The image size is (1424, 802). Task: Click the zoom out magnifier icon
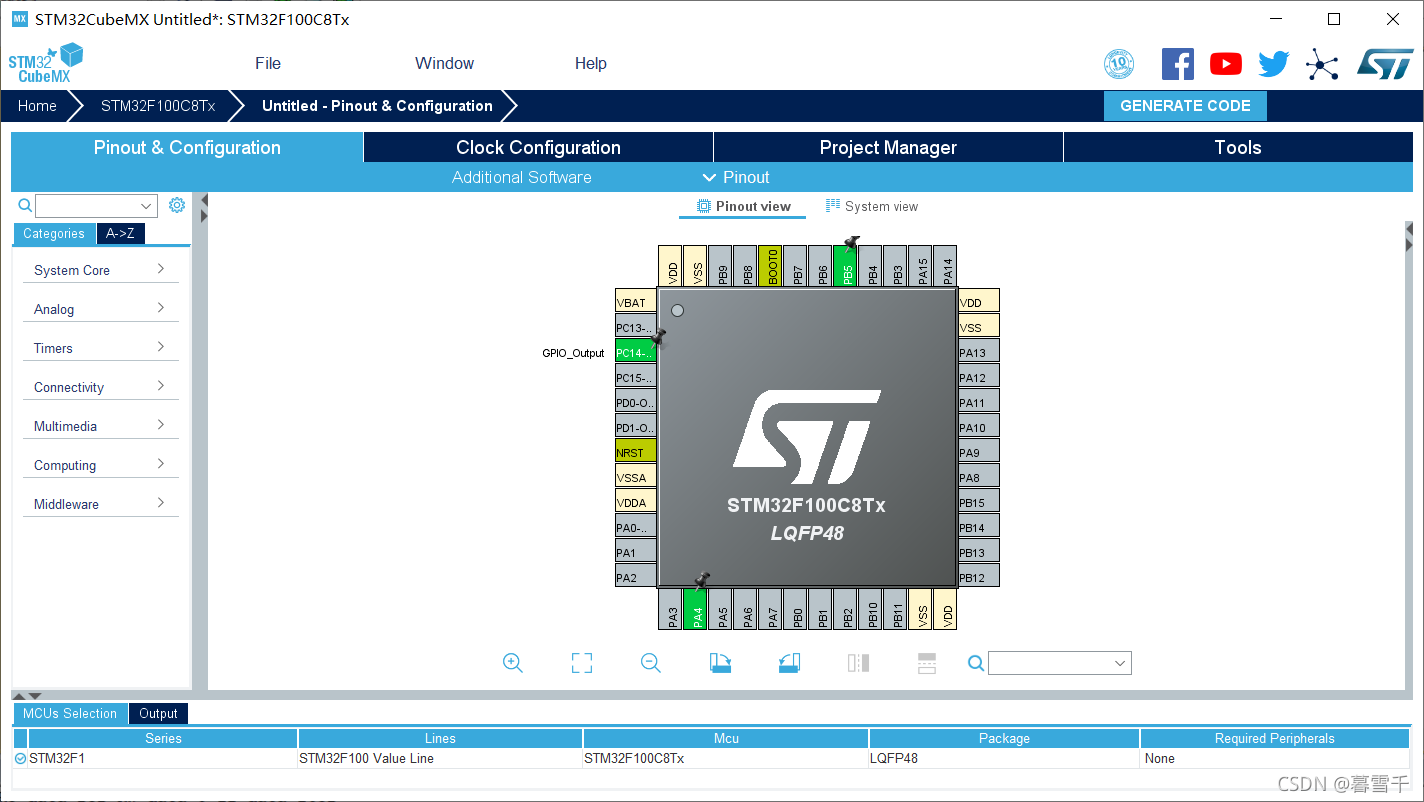(651, 663)
